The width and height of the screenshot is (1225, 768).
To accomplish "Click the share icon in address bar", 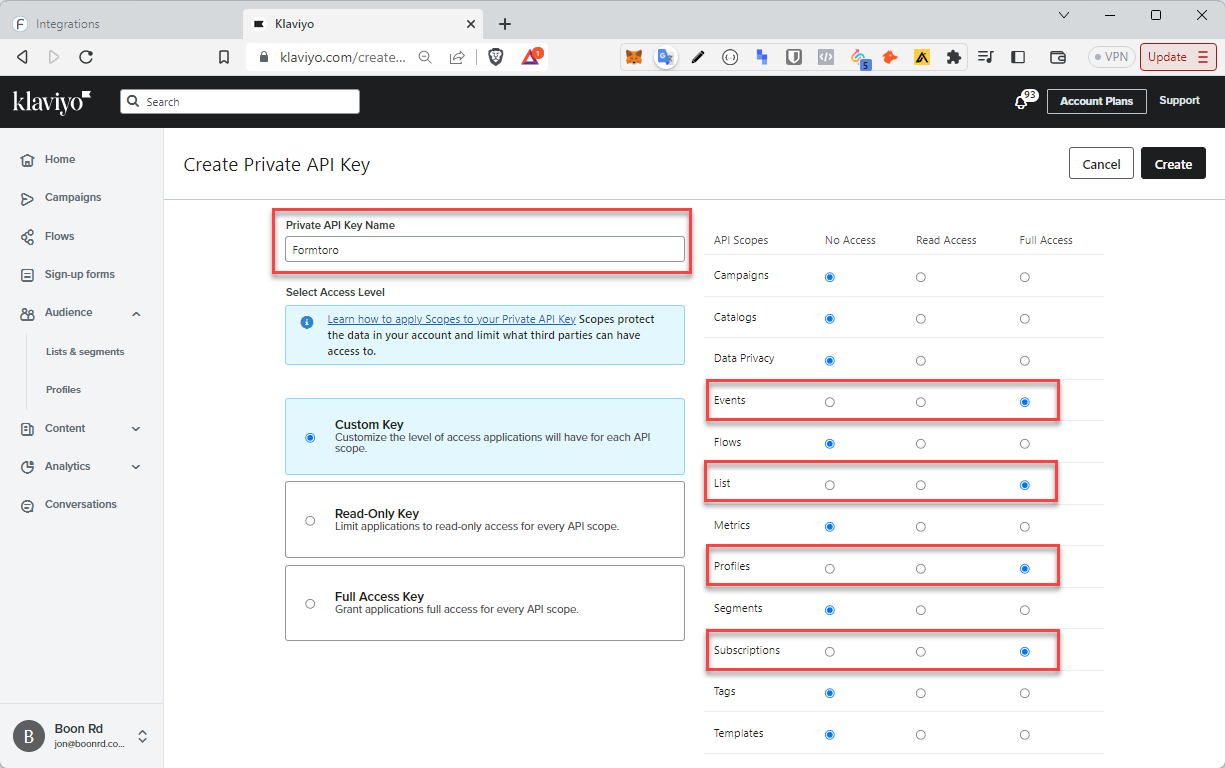I will (457, 57).
